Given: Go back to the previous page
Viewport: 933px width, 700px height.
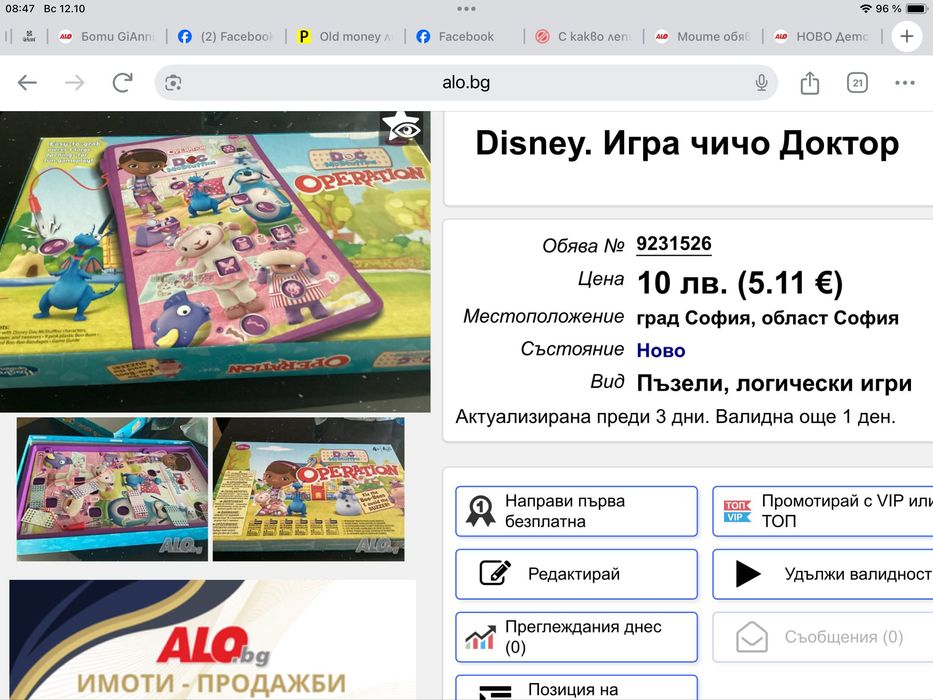Looking at the screenshot, I should (27, 83).
